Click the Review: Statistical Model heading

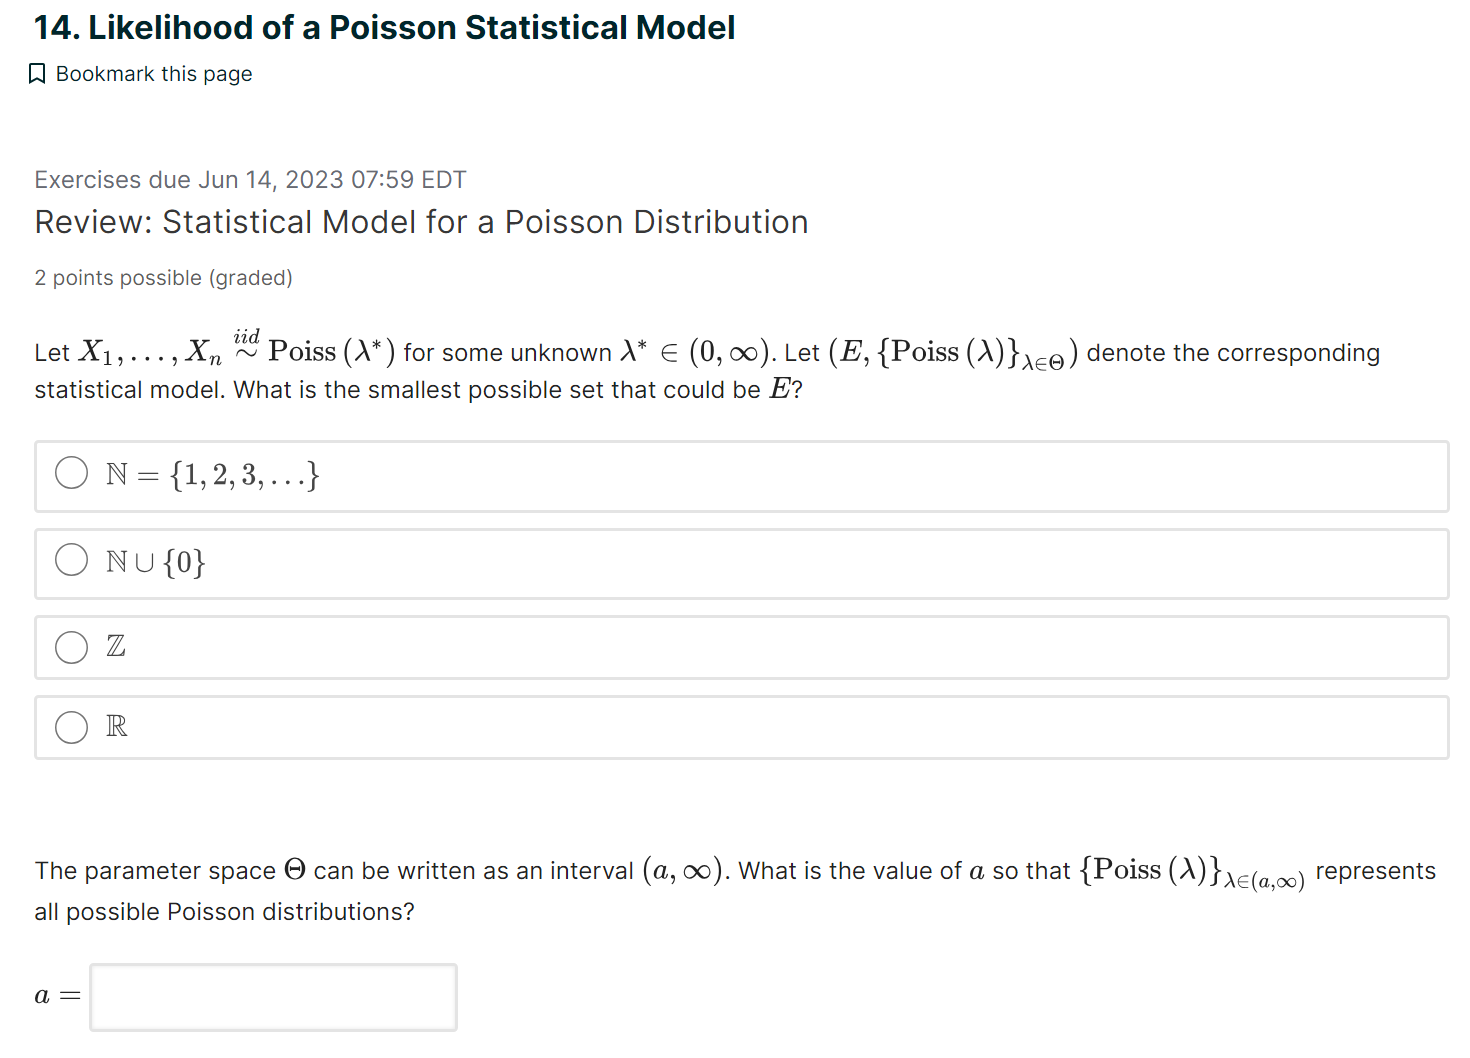click(420, 221)
